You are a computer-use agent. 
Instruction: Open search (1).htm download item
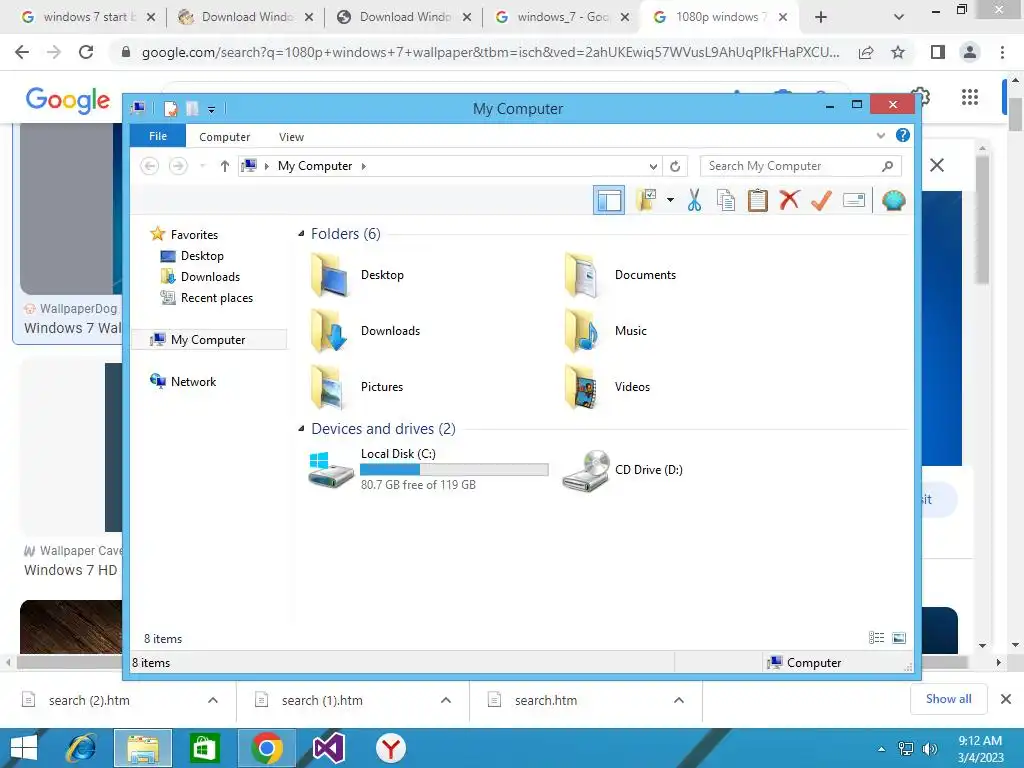(x=323, y=701)
